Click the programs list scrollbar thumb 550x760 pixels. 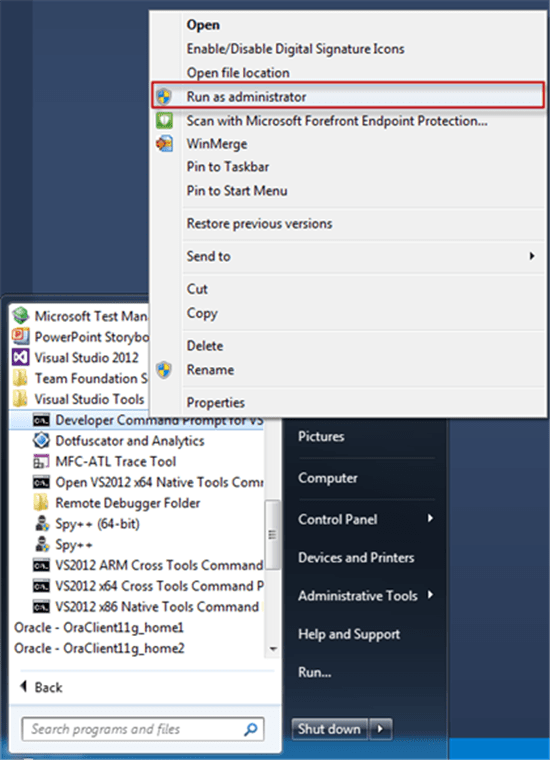coord(273,535)
